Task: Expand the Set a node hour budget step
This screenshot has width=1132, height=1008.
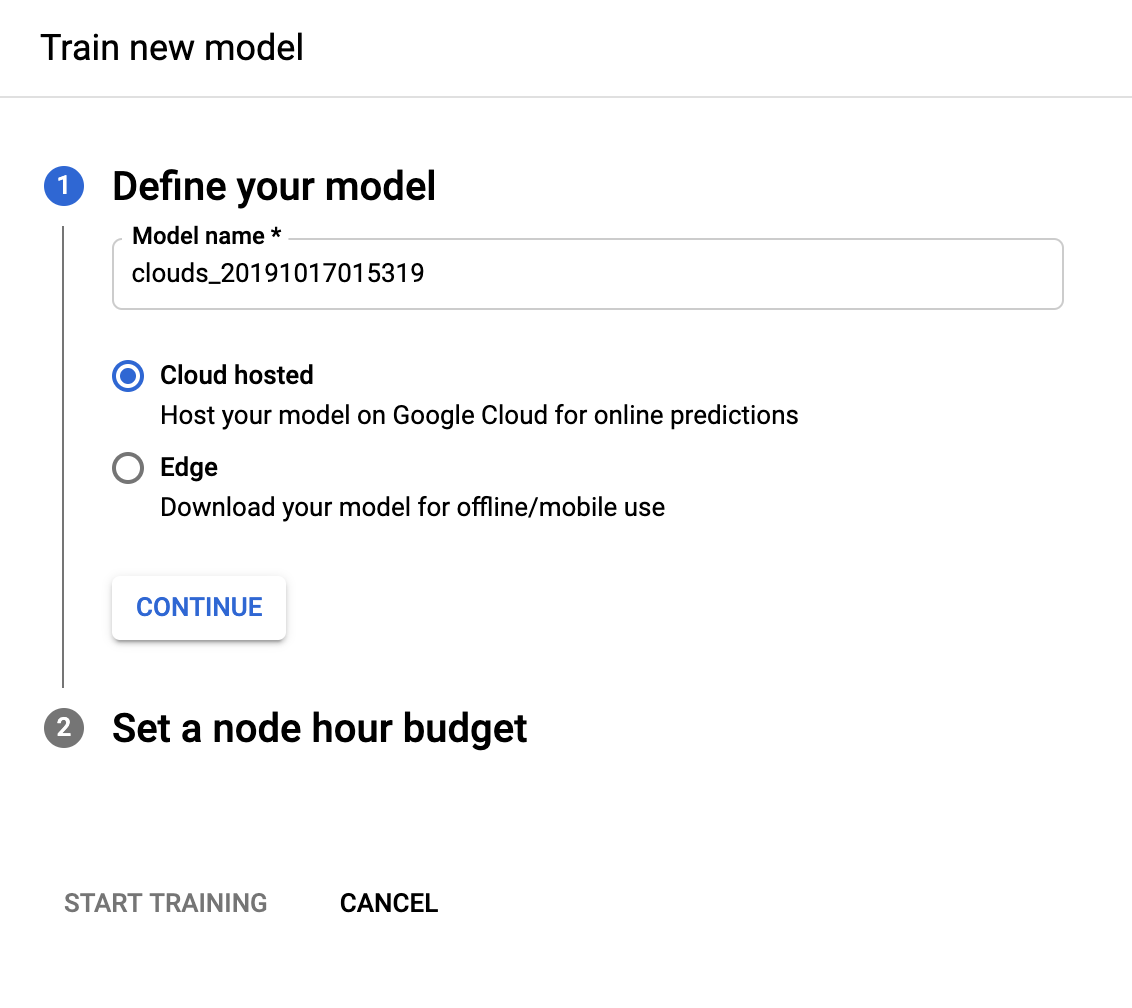Action: [x=320, y=728]
